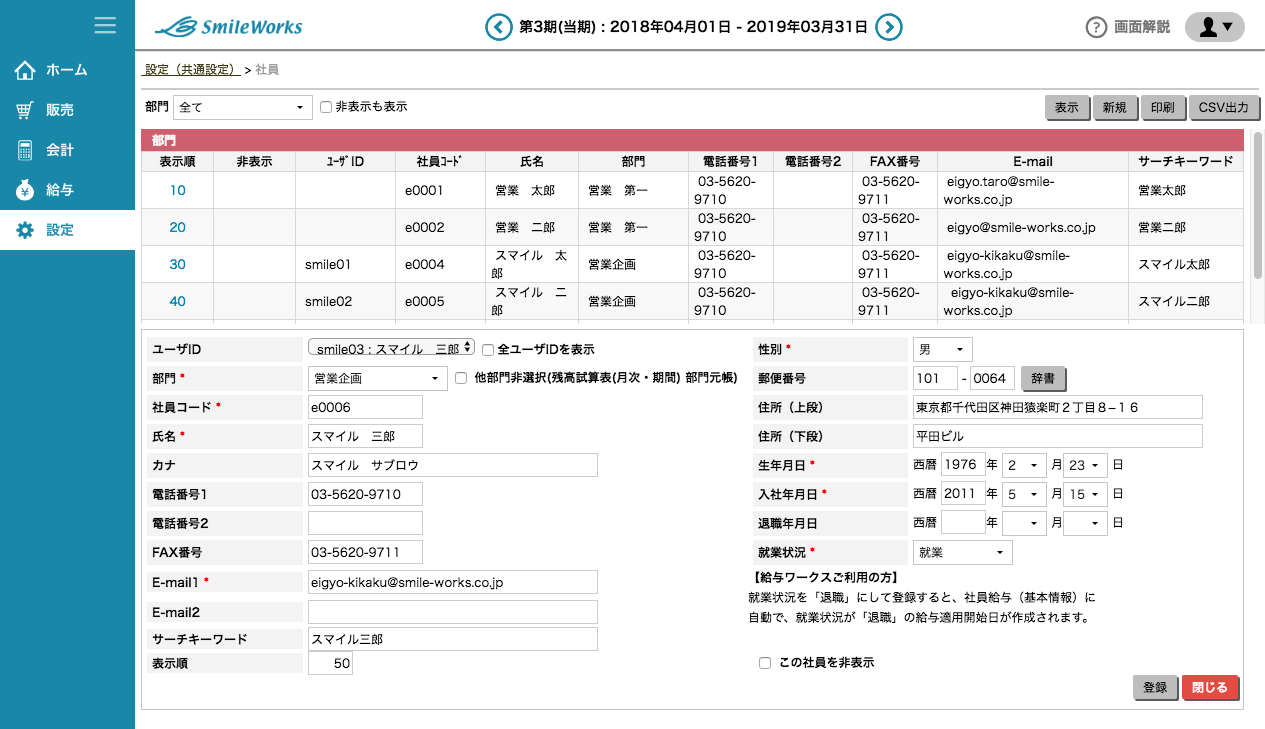Click the 住所（下段） field 平田ビル
Image resolution: width=1265 pixels, height=729 pixels.
coord(1057,436)
